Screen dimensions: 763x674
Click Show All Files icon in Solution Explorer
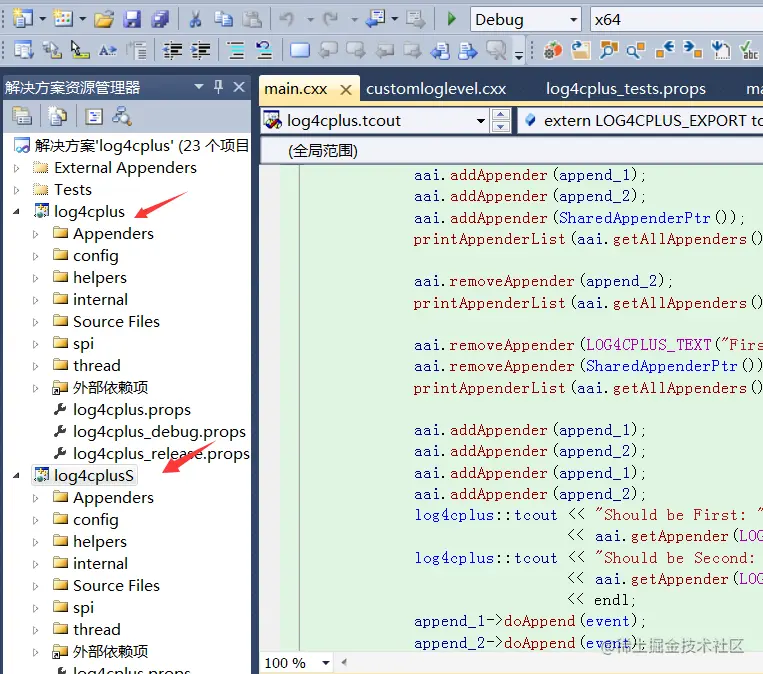57,116
